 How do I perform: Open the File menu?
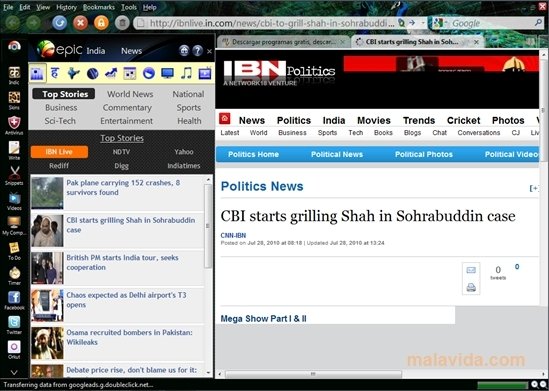click(x=8, y=7)
